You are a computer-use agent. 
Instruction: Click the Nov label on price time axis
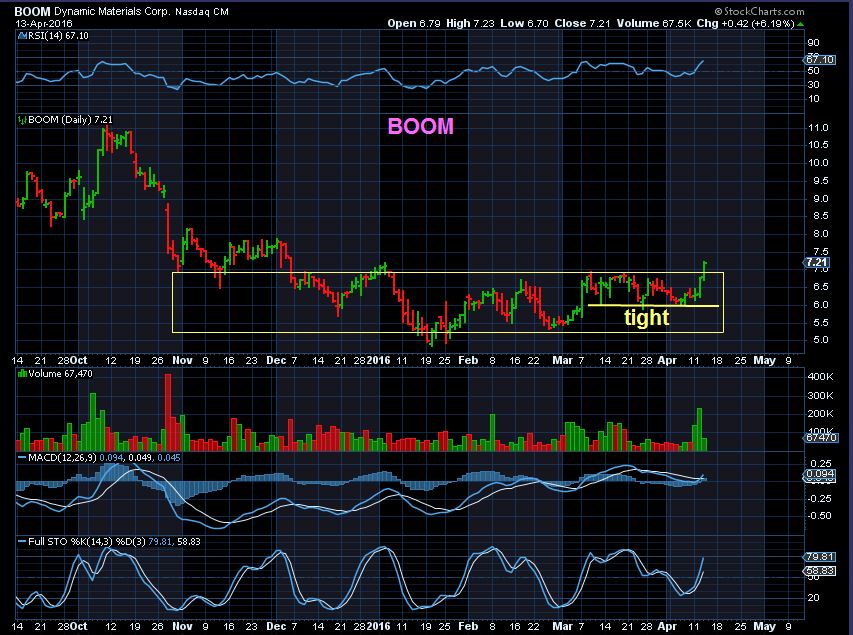click(x=182, y=360)
